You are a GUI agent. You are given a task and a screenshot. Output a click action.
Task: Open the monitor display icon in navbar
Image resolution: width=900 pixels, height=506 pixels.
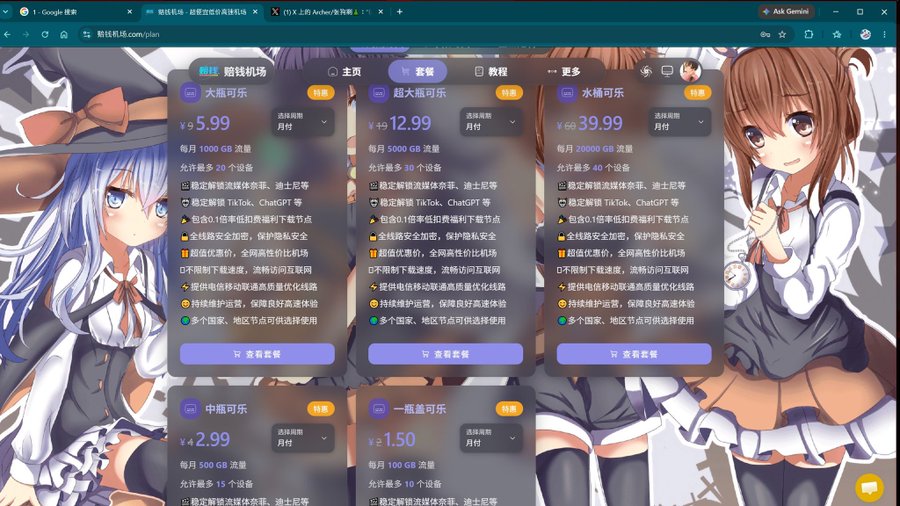667,71
